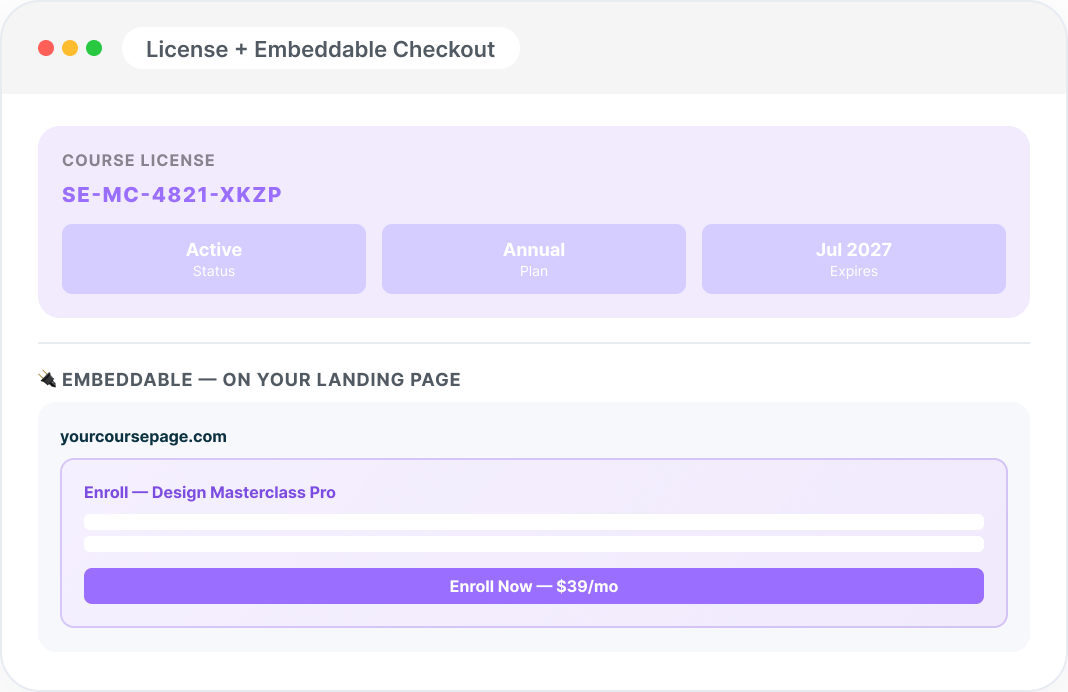Click Enroll — Design Masterclass Pro title
The height and width of the screenshot is (692, 1068).
point(210,492)
